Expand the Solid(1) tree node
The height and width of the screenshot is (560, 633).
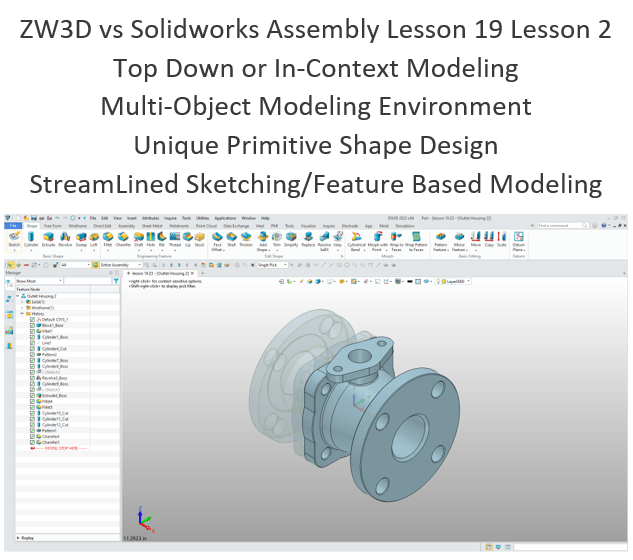[22, 301]
